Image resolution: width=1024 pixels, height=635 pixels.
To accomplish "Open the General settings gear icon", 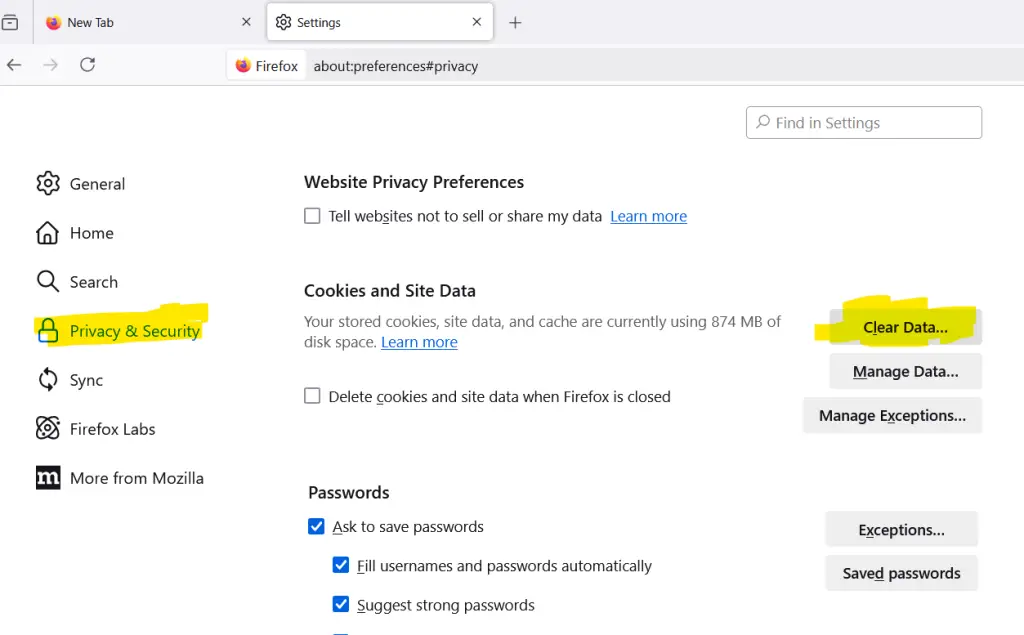I will pyautogui.click(x=48, y=184).
